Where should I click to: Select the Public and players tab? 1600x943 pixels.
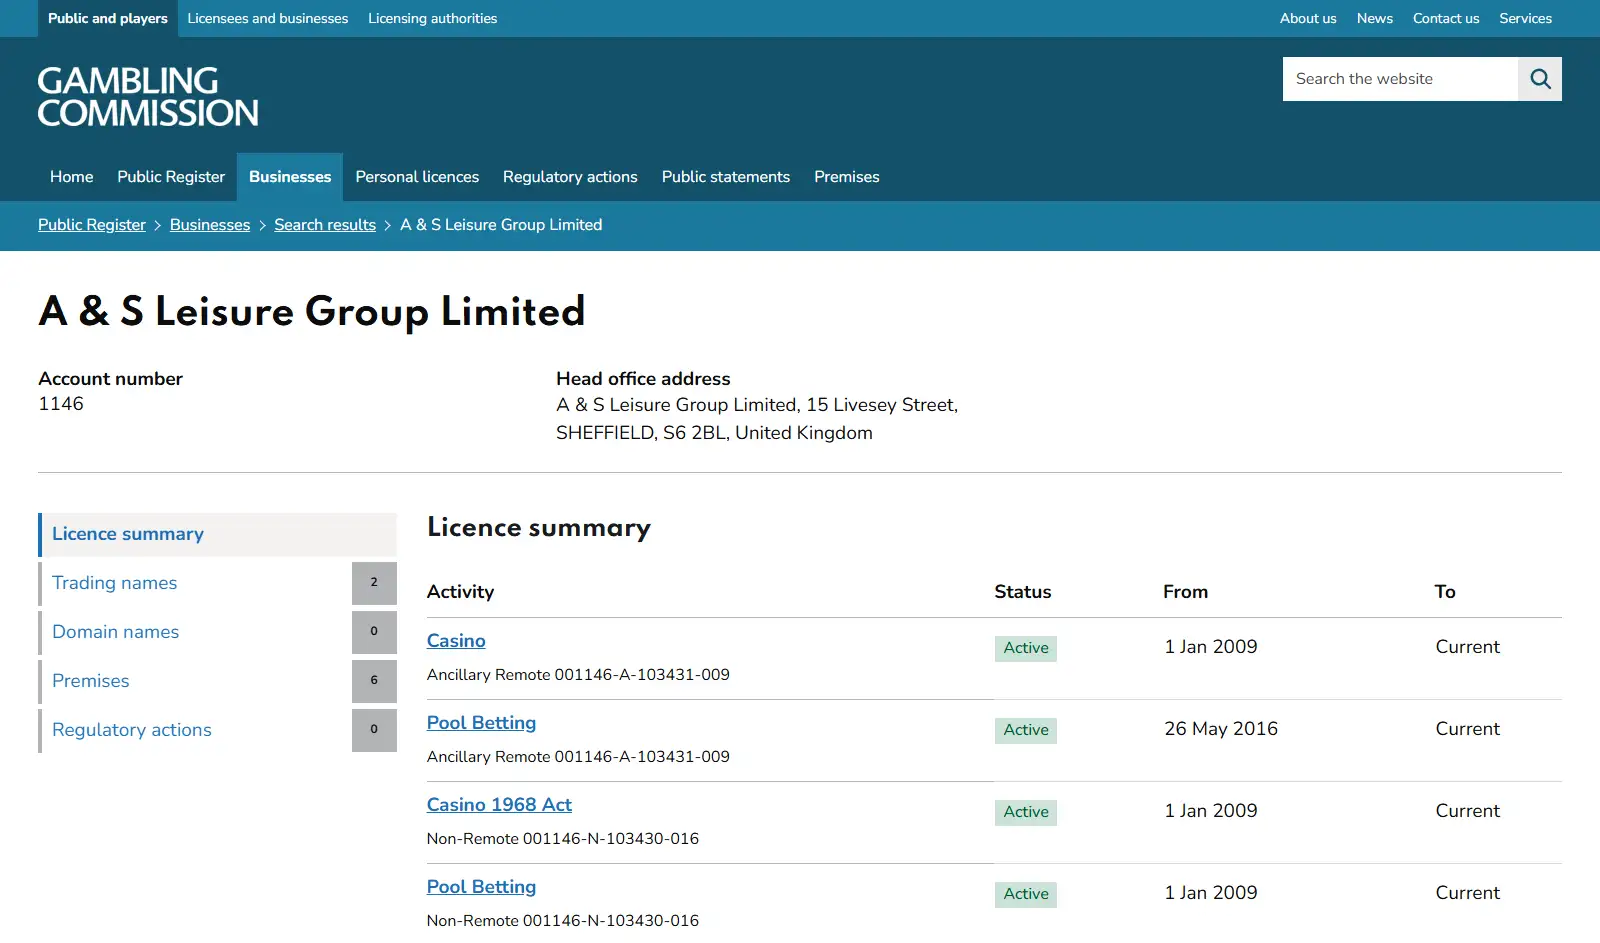[108, 18]
